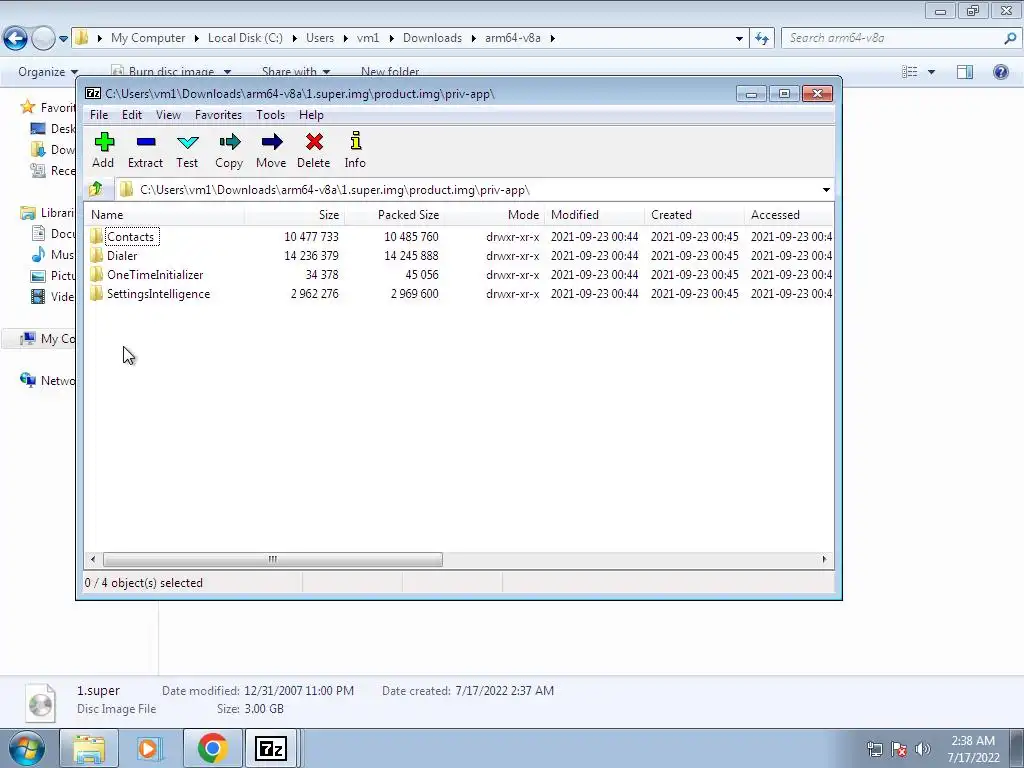This screenshot has height=768, width=1024.
Task: Expand the arrow after Downloads in breadcrumb
Action: click(473, 39)
